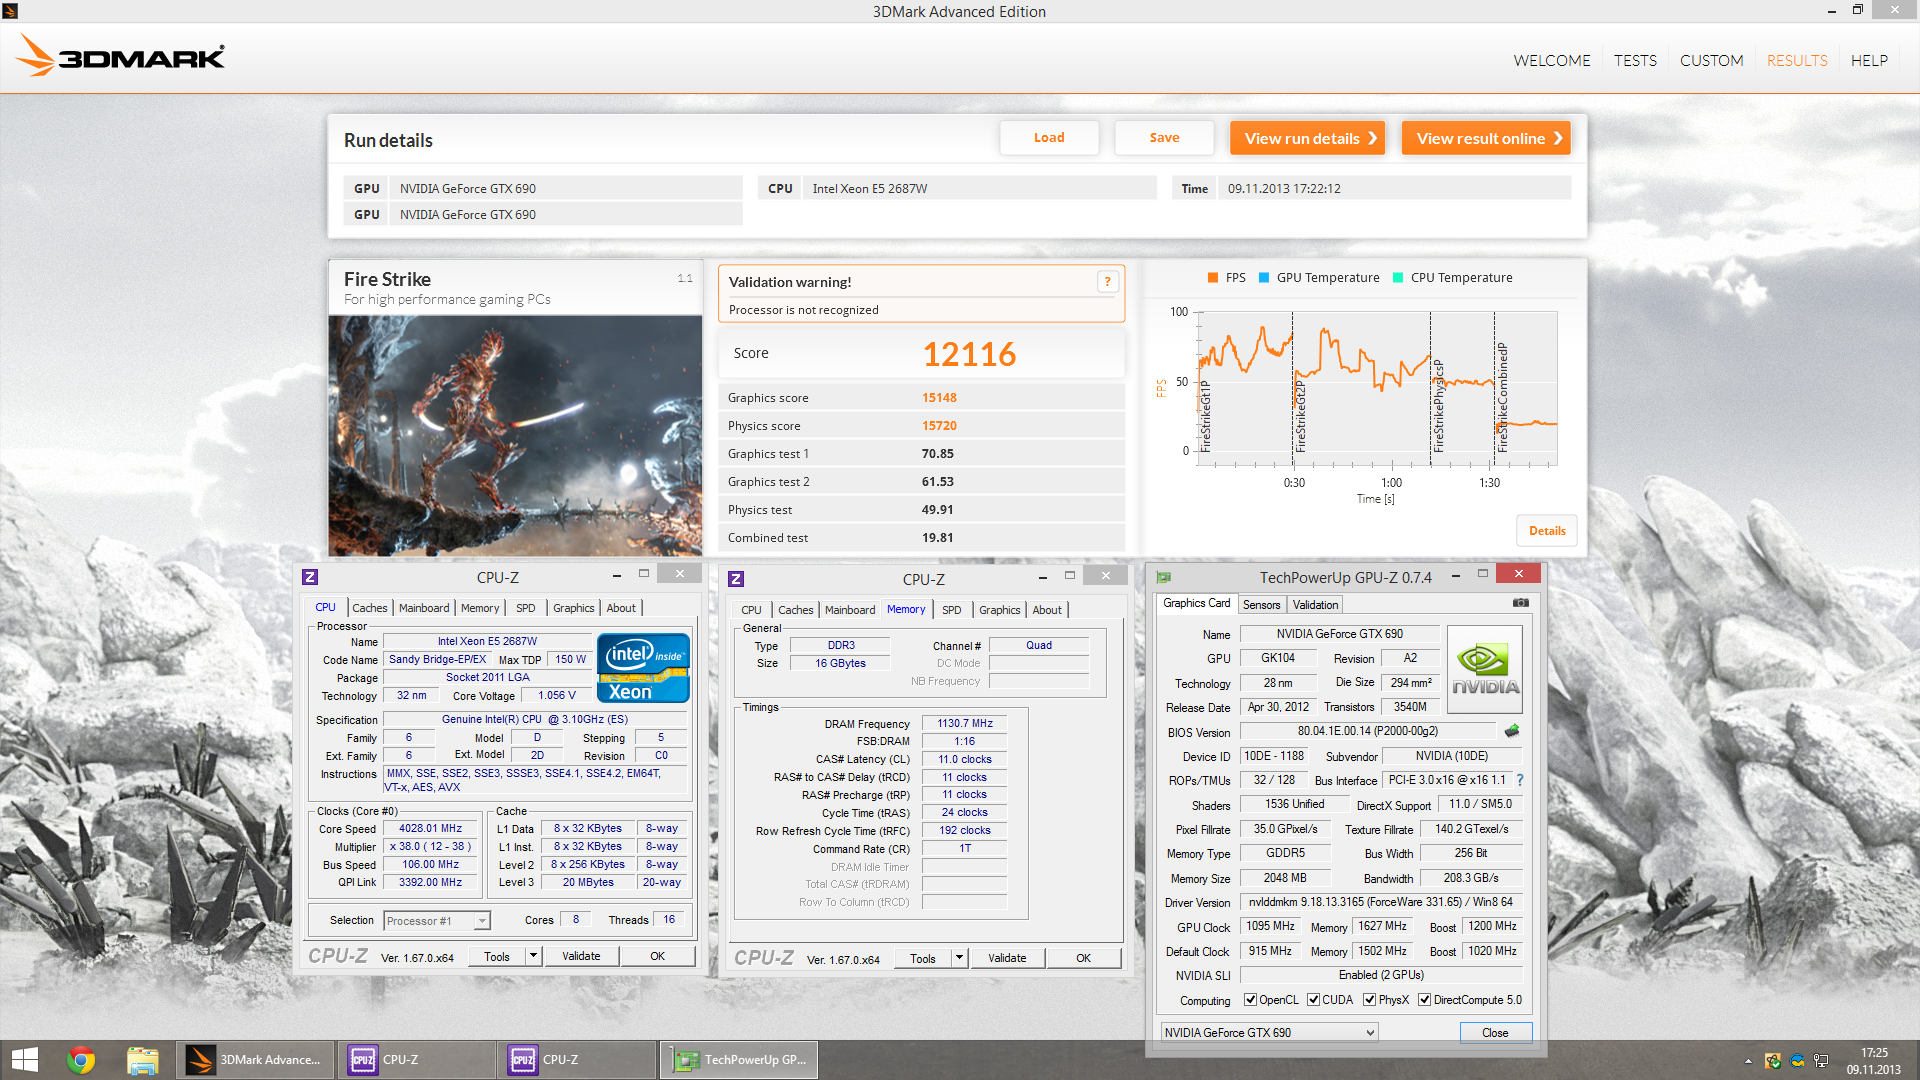Toggle the PhysX checkbox in GPU-Z
The width and height of the screenshot is (1920, 1080).
pos(1369,1000)
